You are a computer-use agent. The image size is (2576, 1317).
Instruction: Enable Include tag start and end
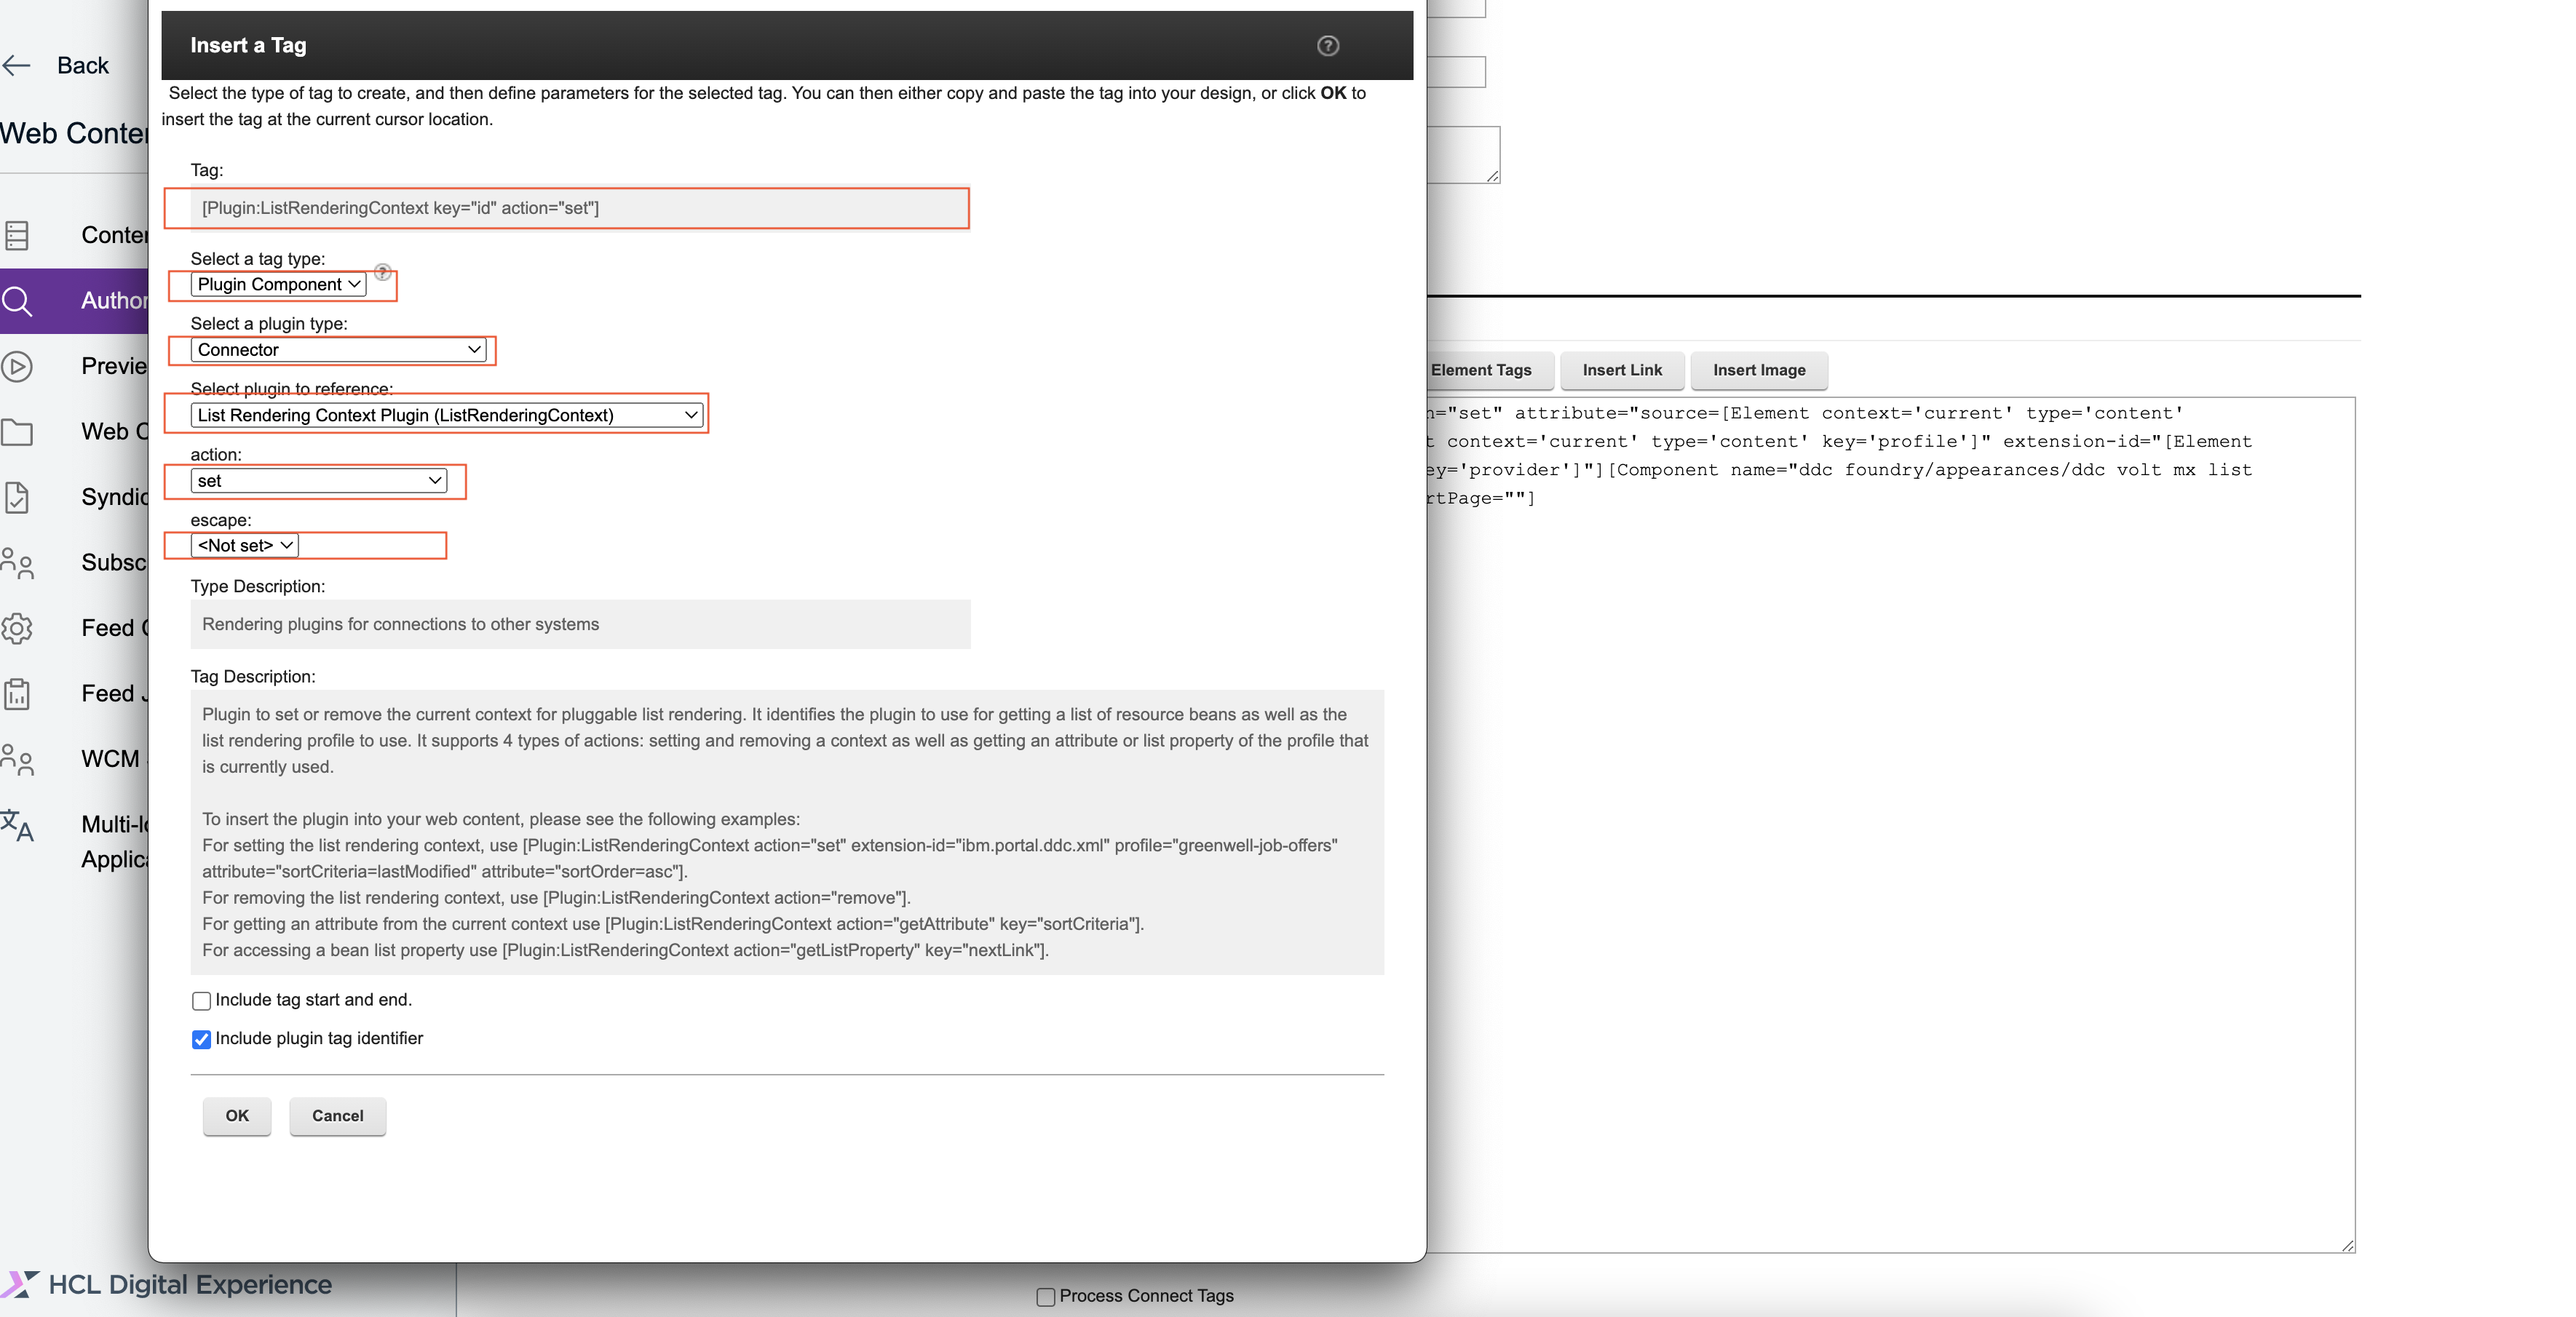[x=201, y=1001]
